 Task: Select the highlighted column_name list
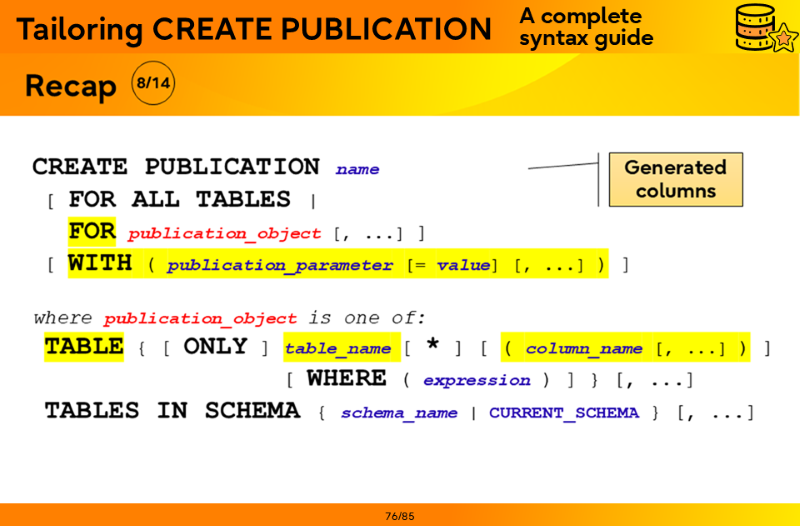point(625,348)
